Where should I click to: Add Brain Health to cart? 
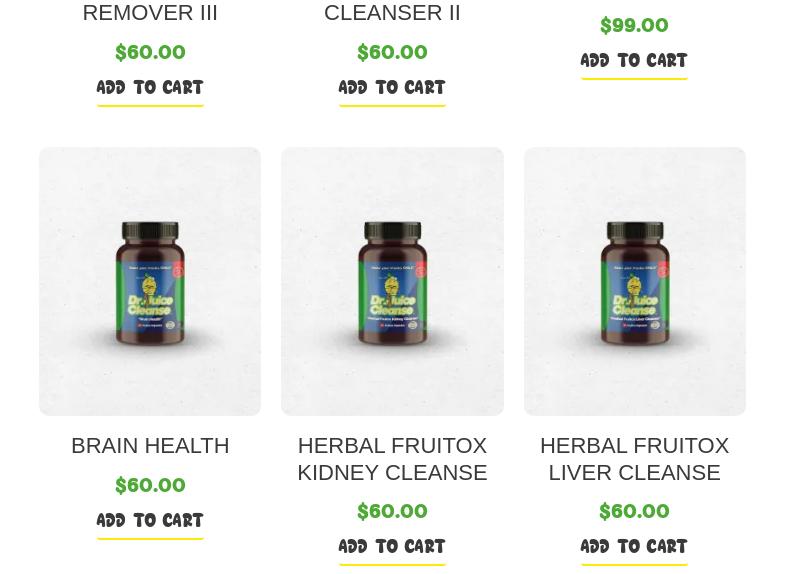(150, 520)
